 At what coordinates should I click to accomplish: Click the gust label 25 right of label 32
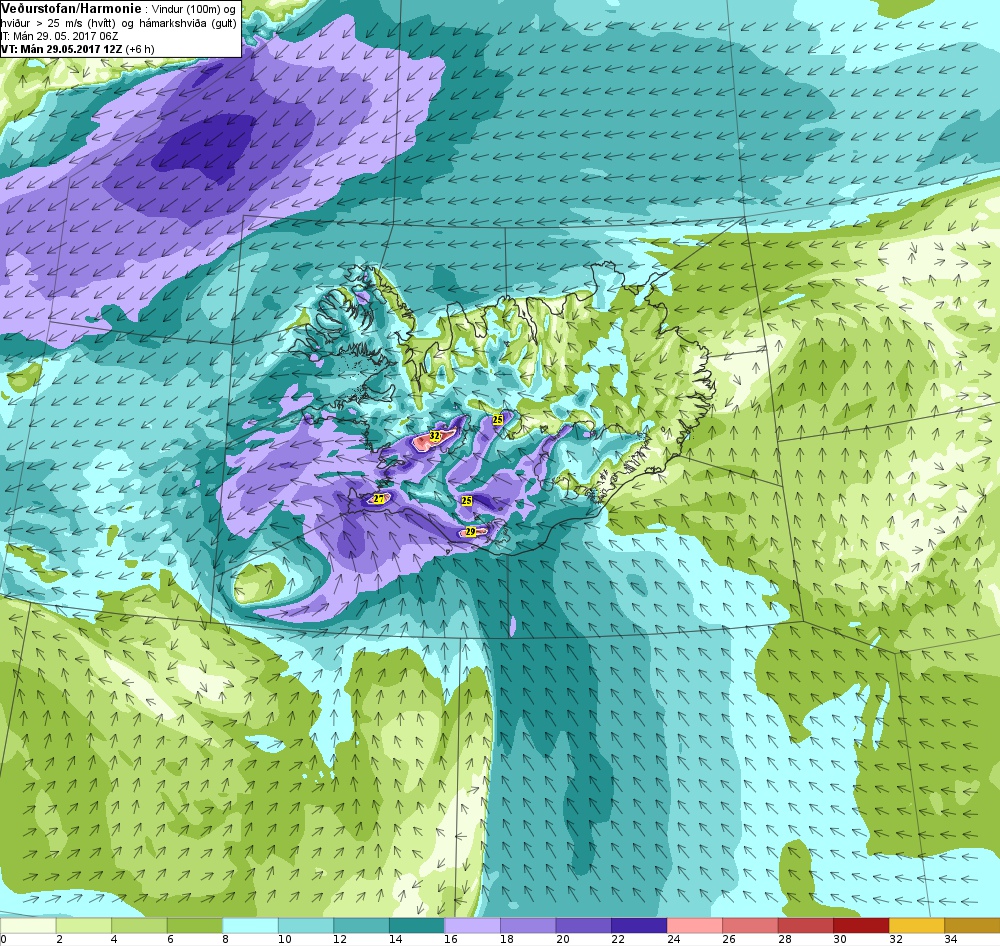point(498,419)
